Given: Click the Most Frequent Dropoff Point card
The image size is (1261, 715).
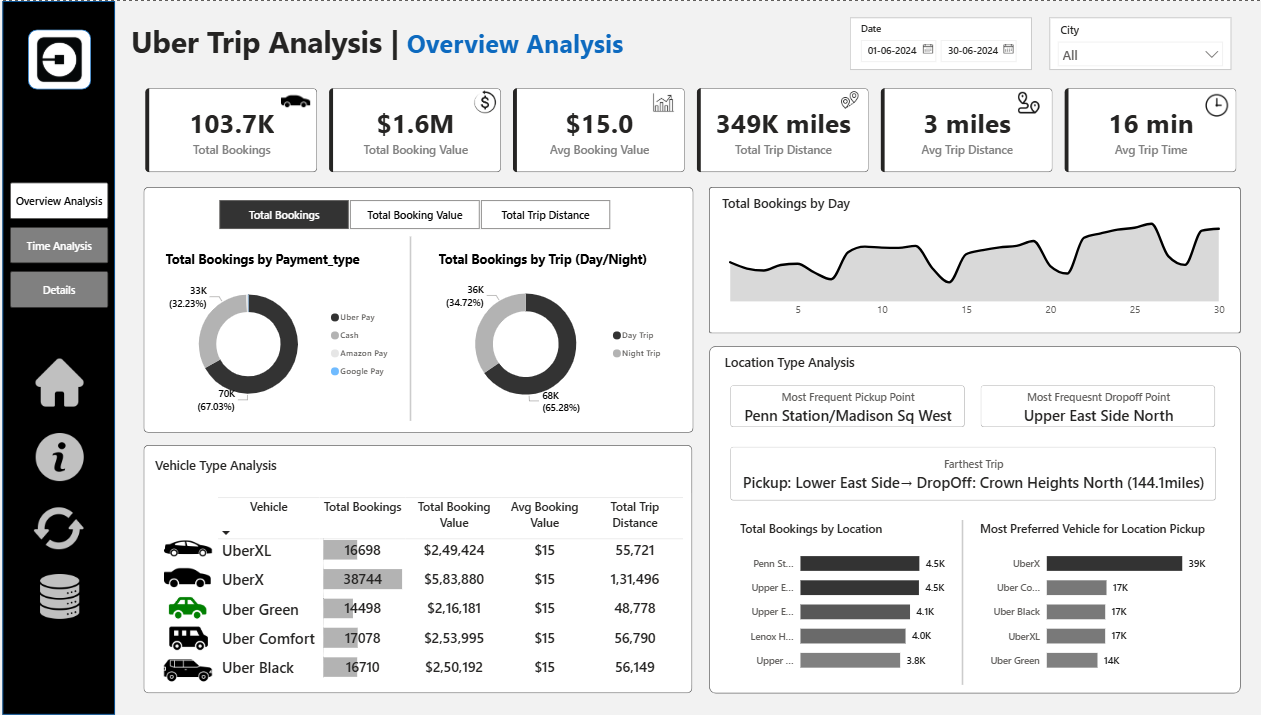Looking at the screenshot, I should (1098, 407).
